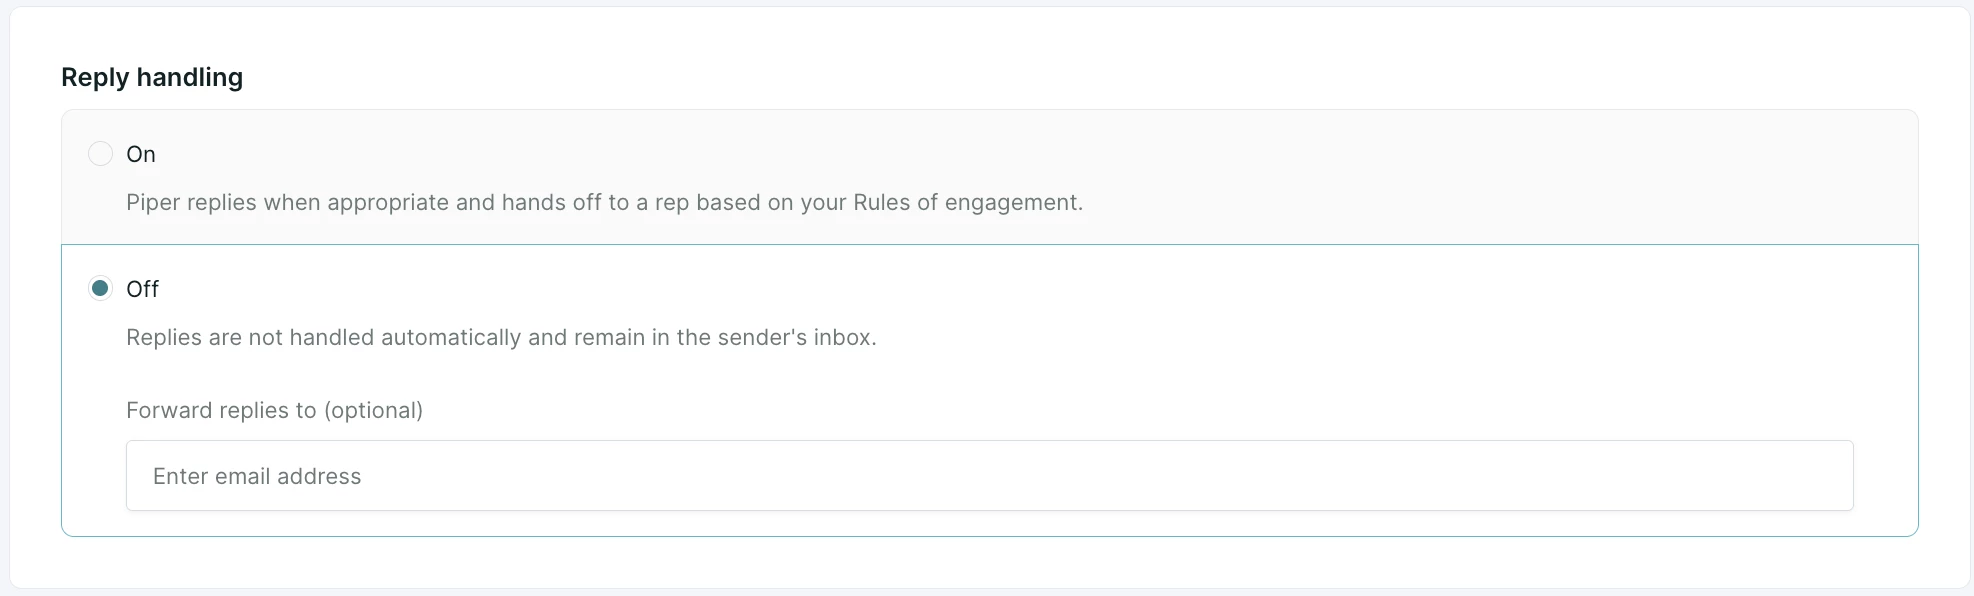Image resolution: width=1974 pixels, height=596 pixels.
Task: Click the "On" option label
Action: (141, 154)
